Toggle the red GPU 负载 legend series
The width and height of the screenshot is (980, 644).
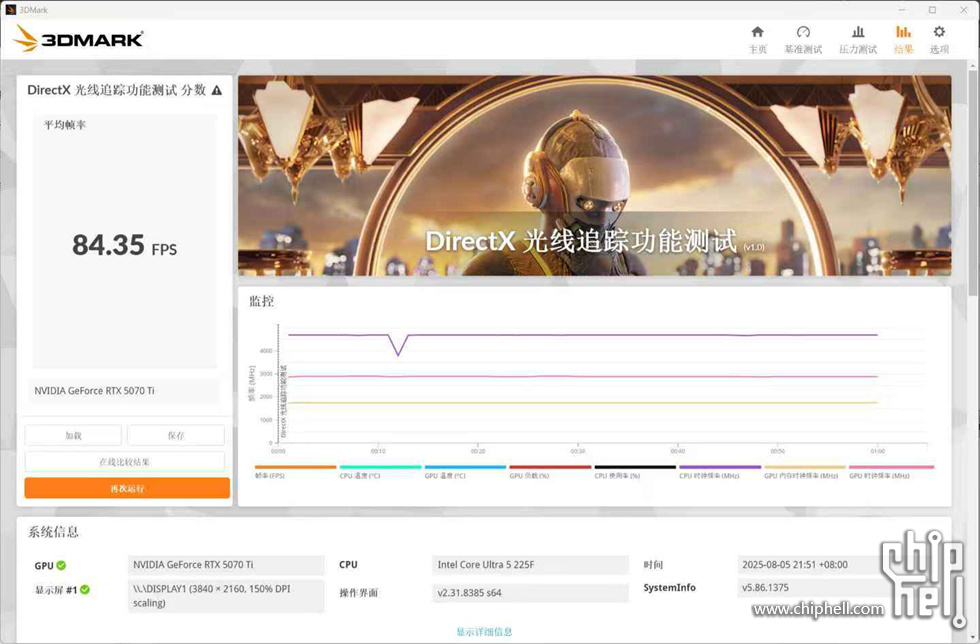click(550, 471)
